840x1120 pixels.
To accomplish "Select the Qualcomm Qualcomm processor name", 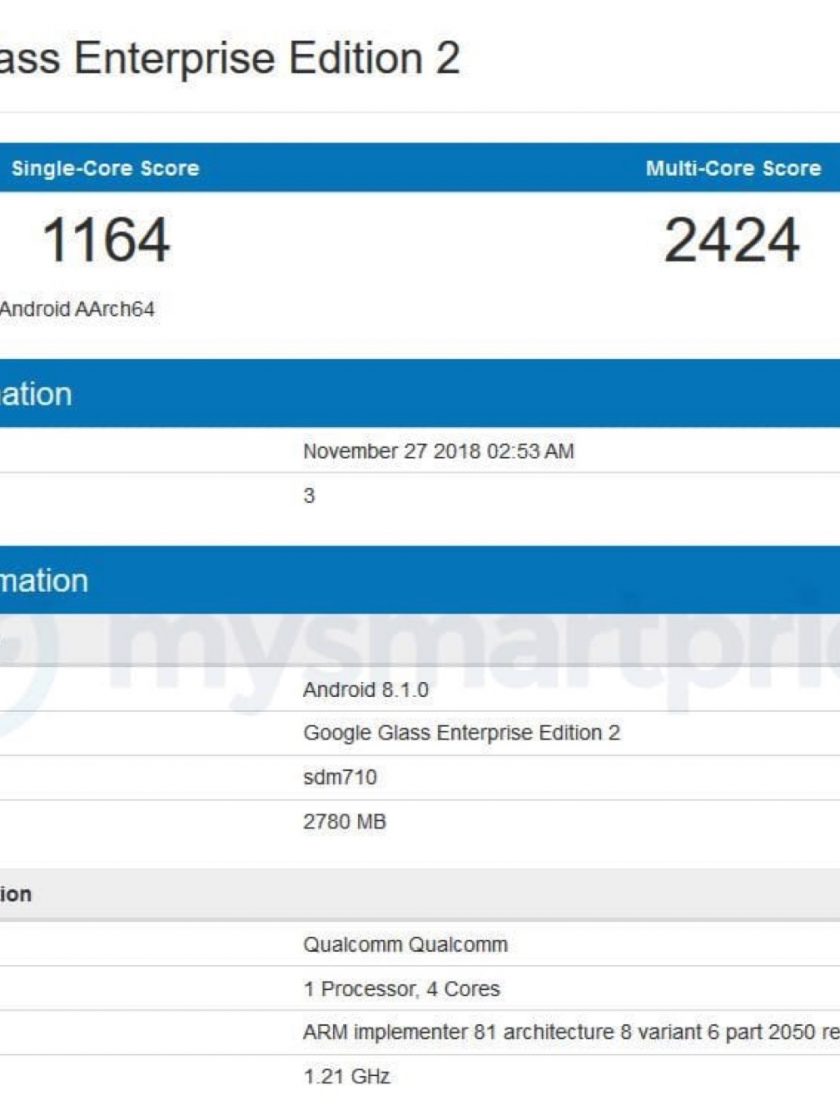I will [x=405, y=944].
